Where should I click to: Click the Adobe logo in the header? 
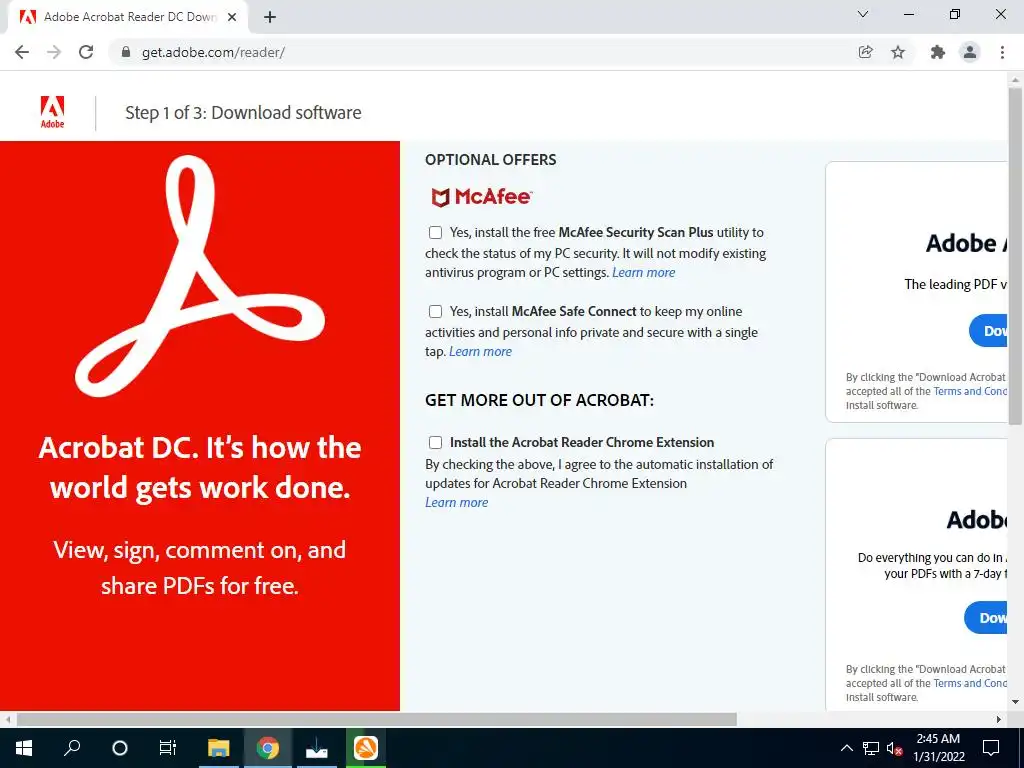pos(52,112)
